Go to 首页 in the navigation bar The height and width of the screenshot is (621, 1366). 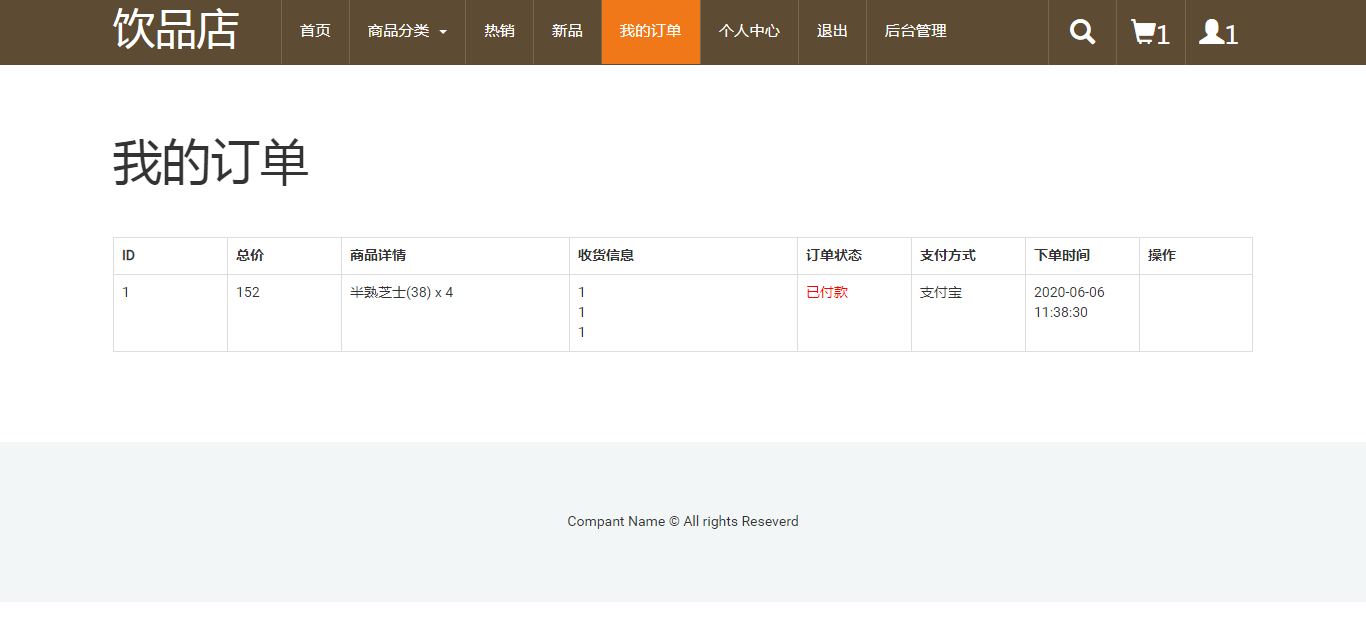point(315,31)
